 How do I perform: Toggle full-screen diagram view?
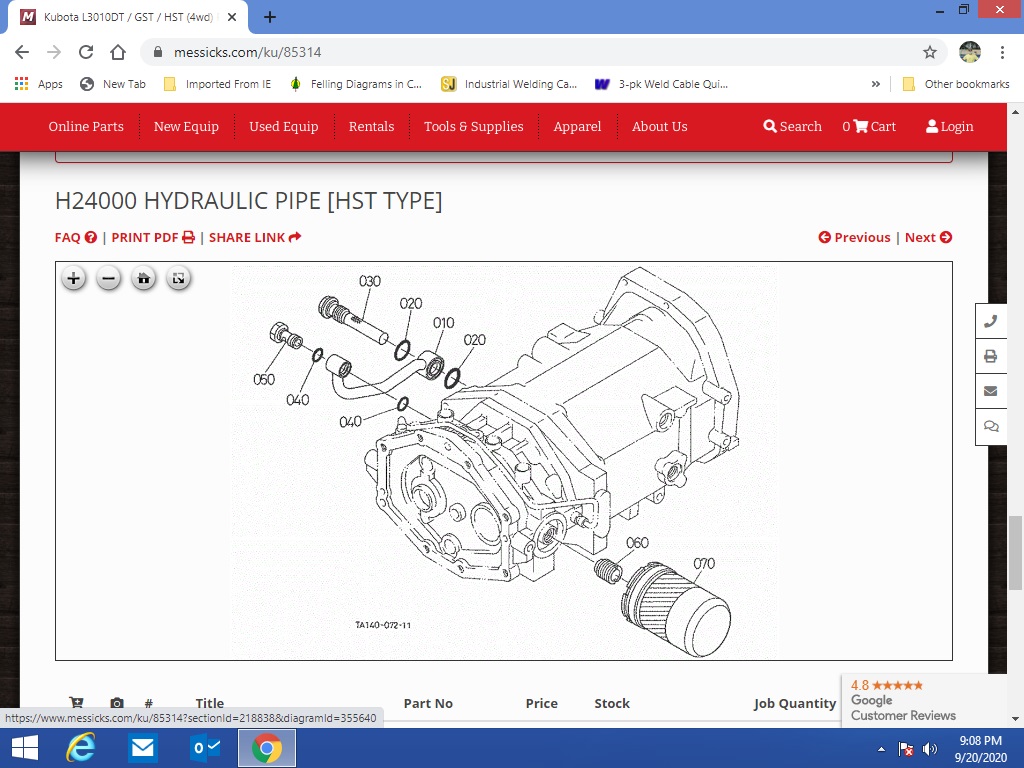pos(178,279)
